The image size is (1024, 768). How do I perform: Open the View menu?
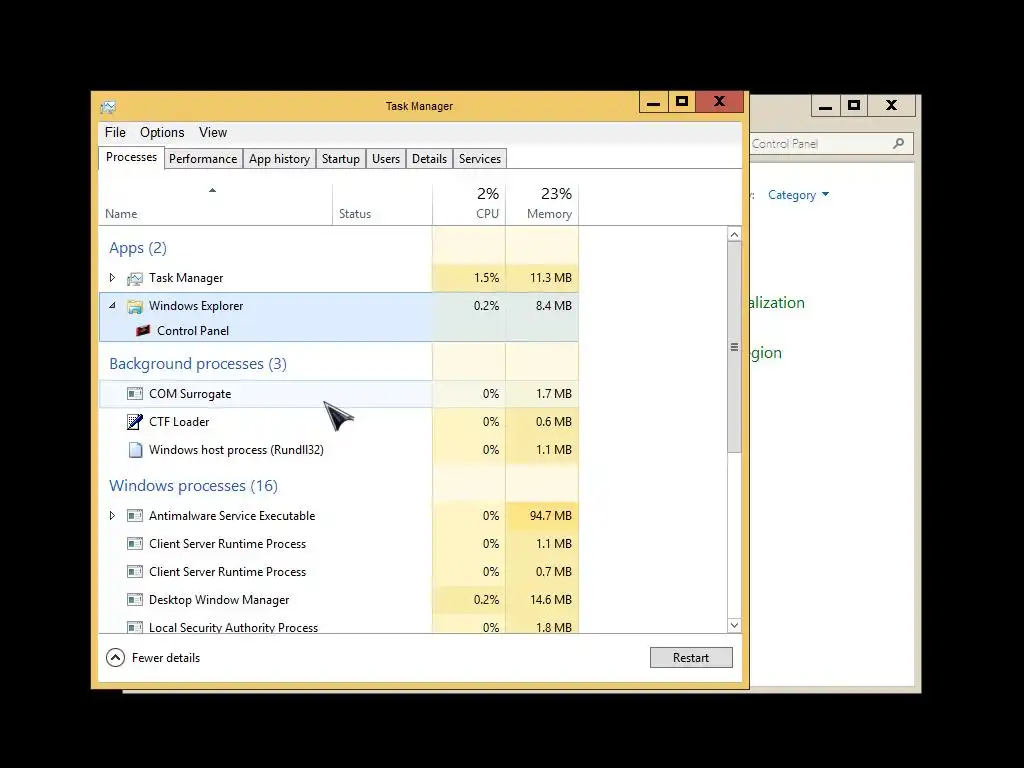[213, 133]
